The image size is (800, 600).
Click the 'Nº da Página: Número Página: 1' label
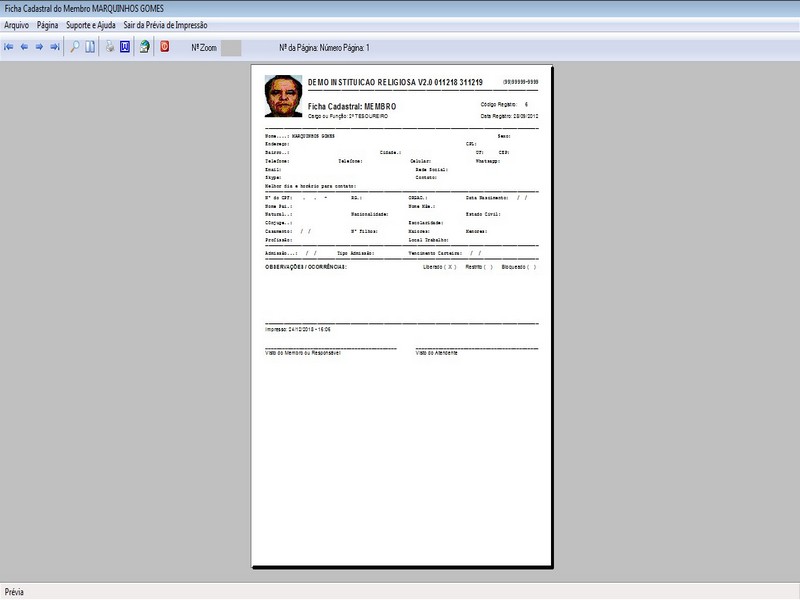point(324,47)
